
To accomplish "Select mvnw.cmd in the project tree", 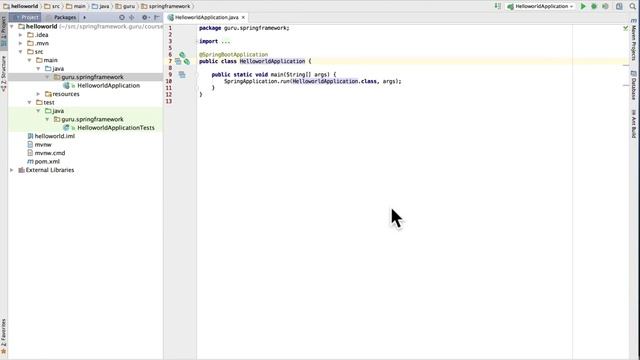I will tap(50, 153).
